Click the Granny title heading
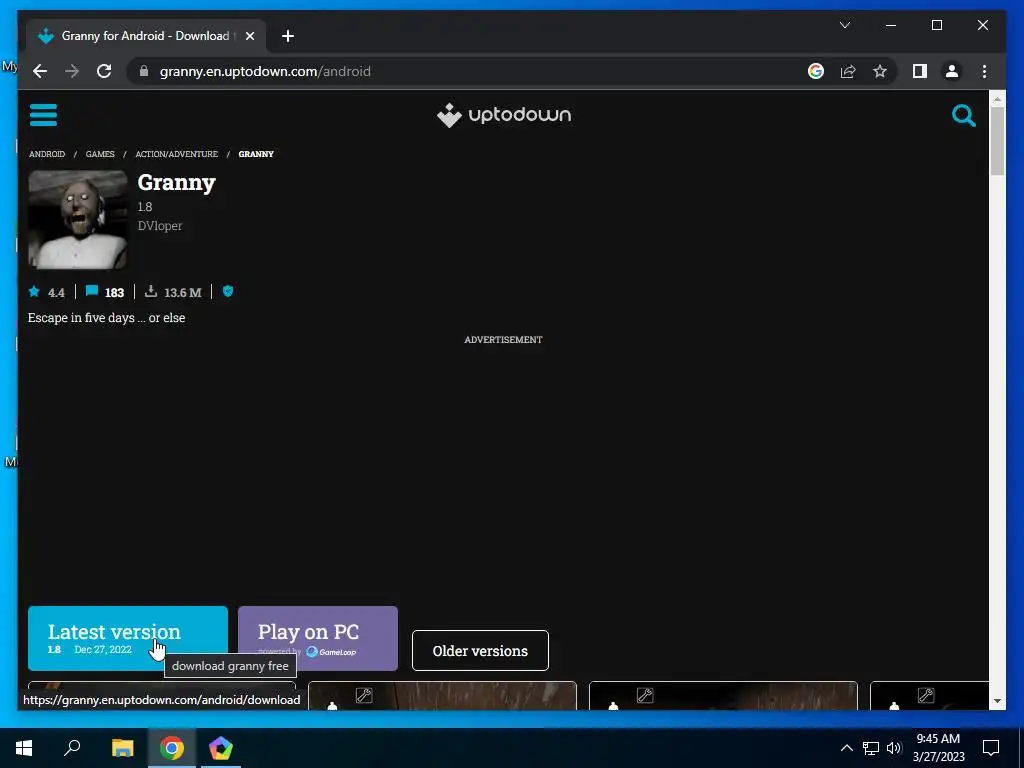The height and width of the screenshot is (768, 1024). tap(176, 182)
